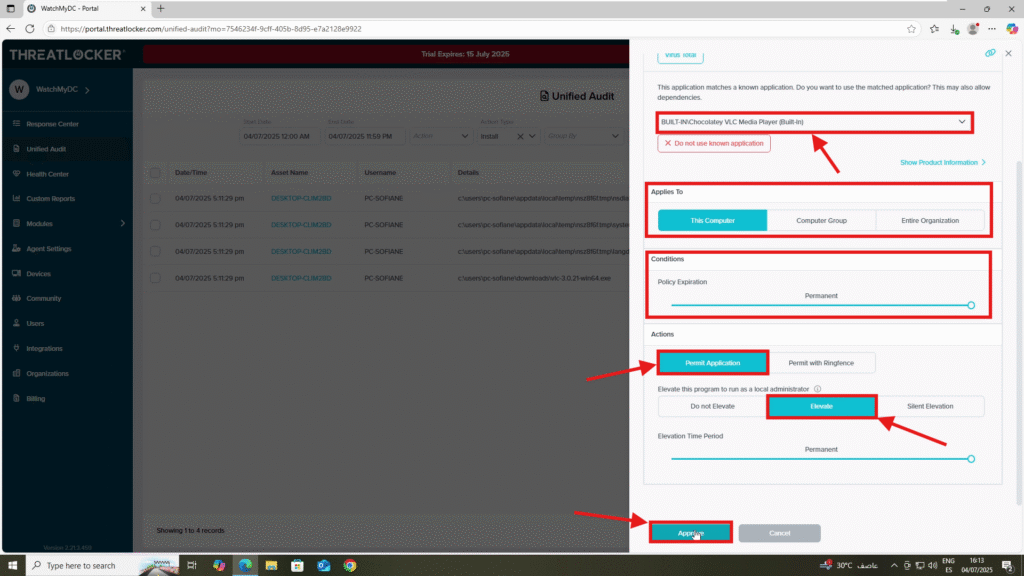This screenshot has width=1024, height=576.
Task: Click the copy link icon in panel header
Action: pos(990,54)
